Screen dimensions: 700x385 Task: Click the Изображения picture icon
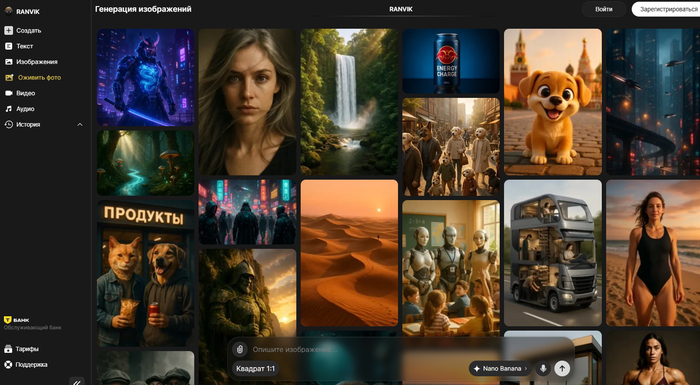pos(8,62)
